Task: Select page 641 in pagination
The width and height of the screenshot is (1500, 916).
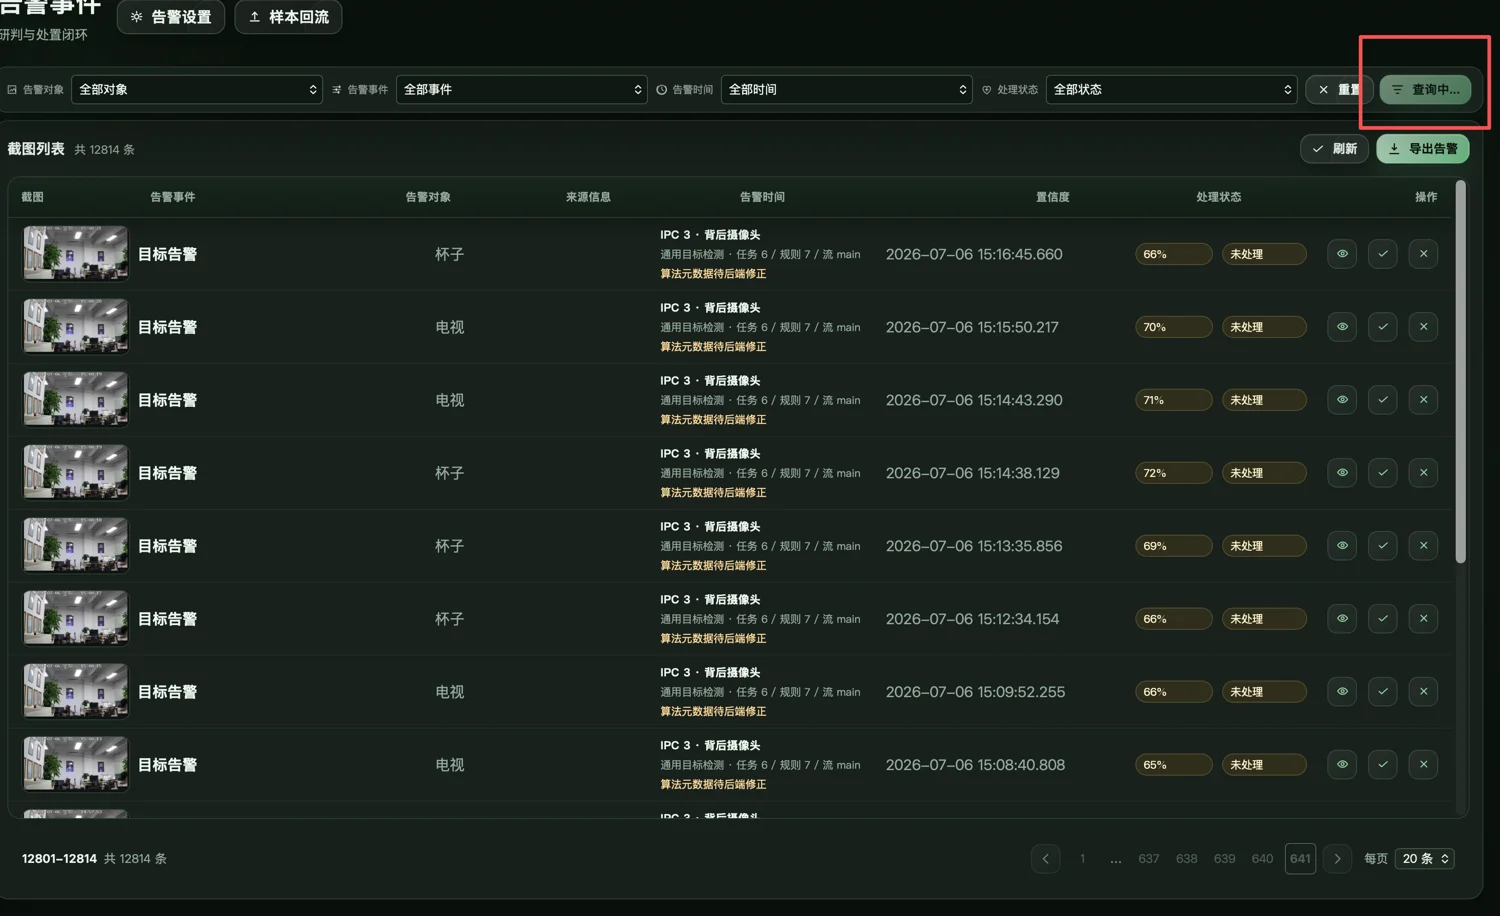Action: pyautogui.click(x=1300, y=859)
